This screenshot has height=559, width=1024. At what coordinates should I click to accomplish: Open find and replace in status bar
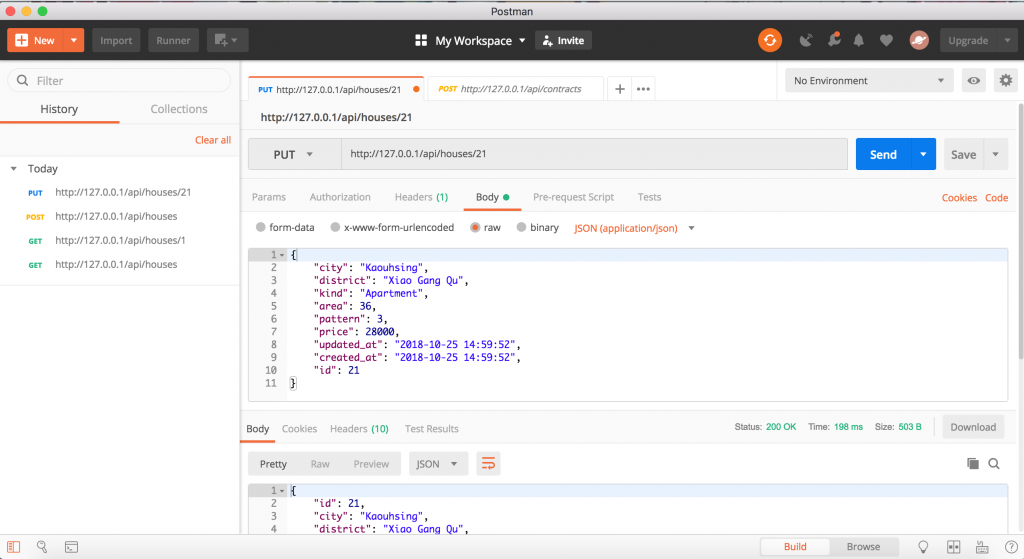click(x=42, y=547)
